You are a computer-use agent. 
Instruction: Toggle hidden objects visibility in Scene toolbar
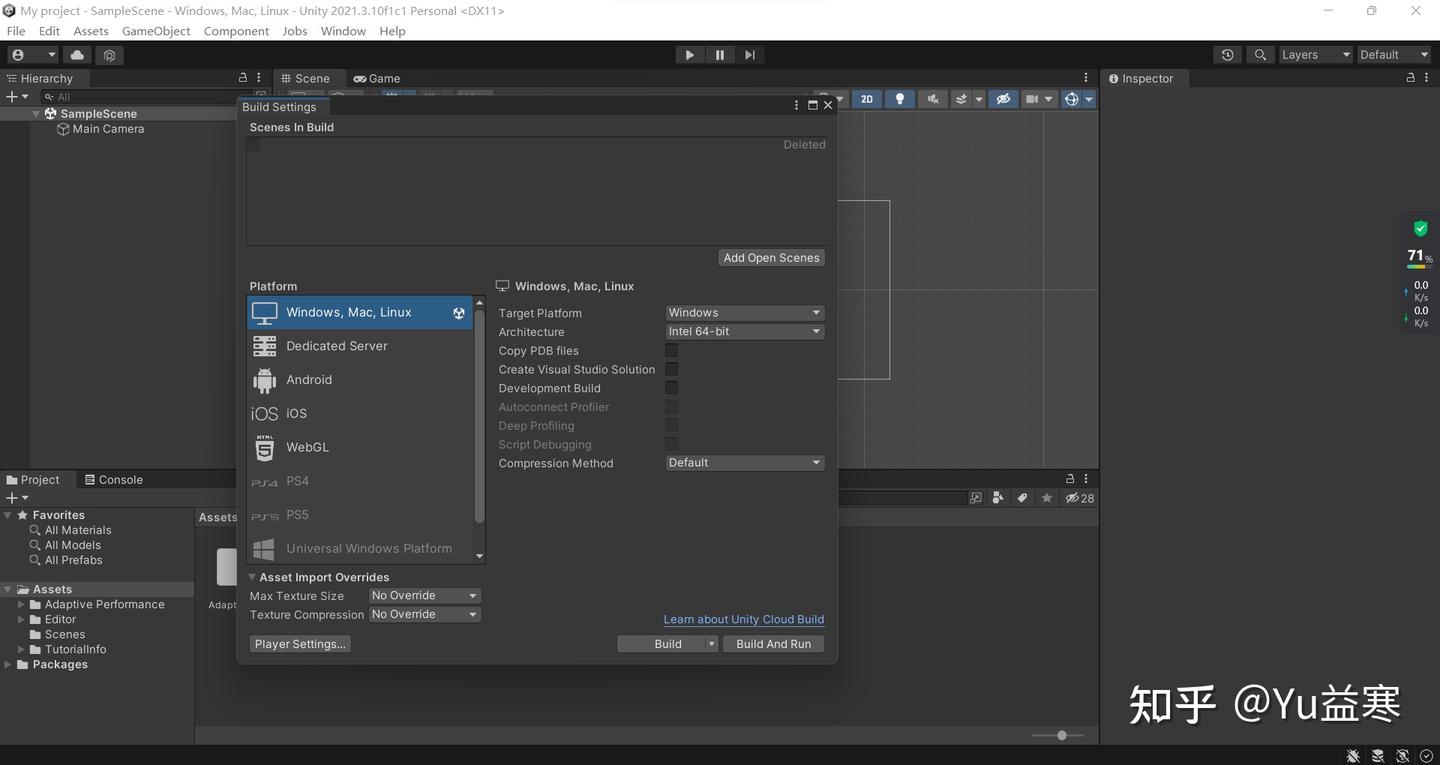(x=1002, y=98)
